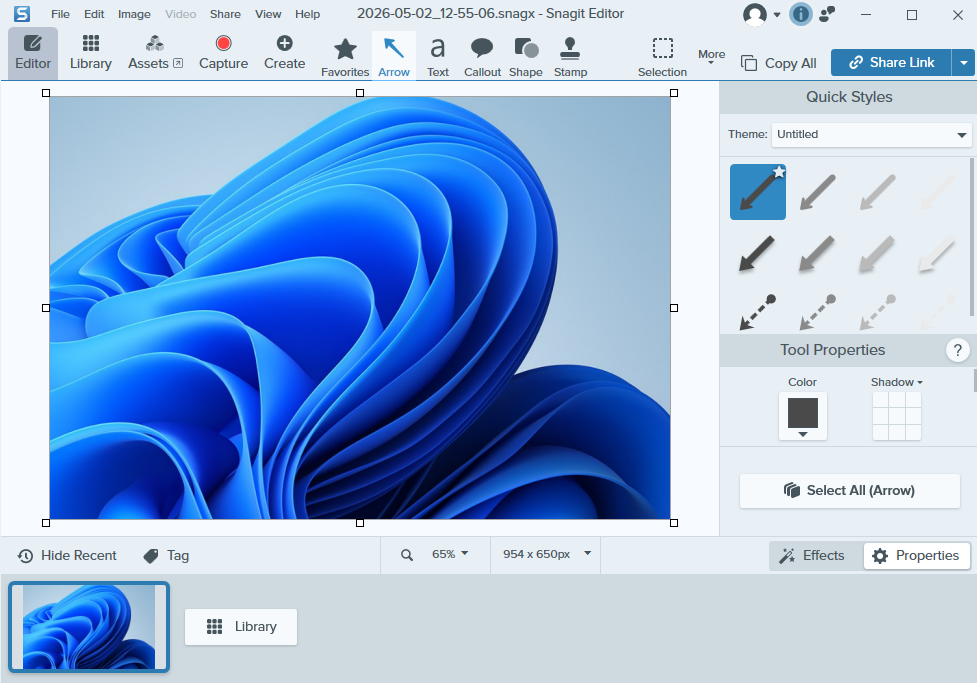The height and width of the screenshot is (683, 977).
Task: Open the Help menu
Action: click(x=307, y=14)
